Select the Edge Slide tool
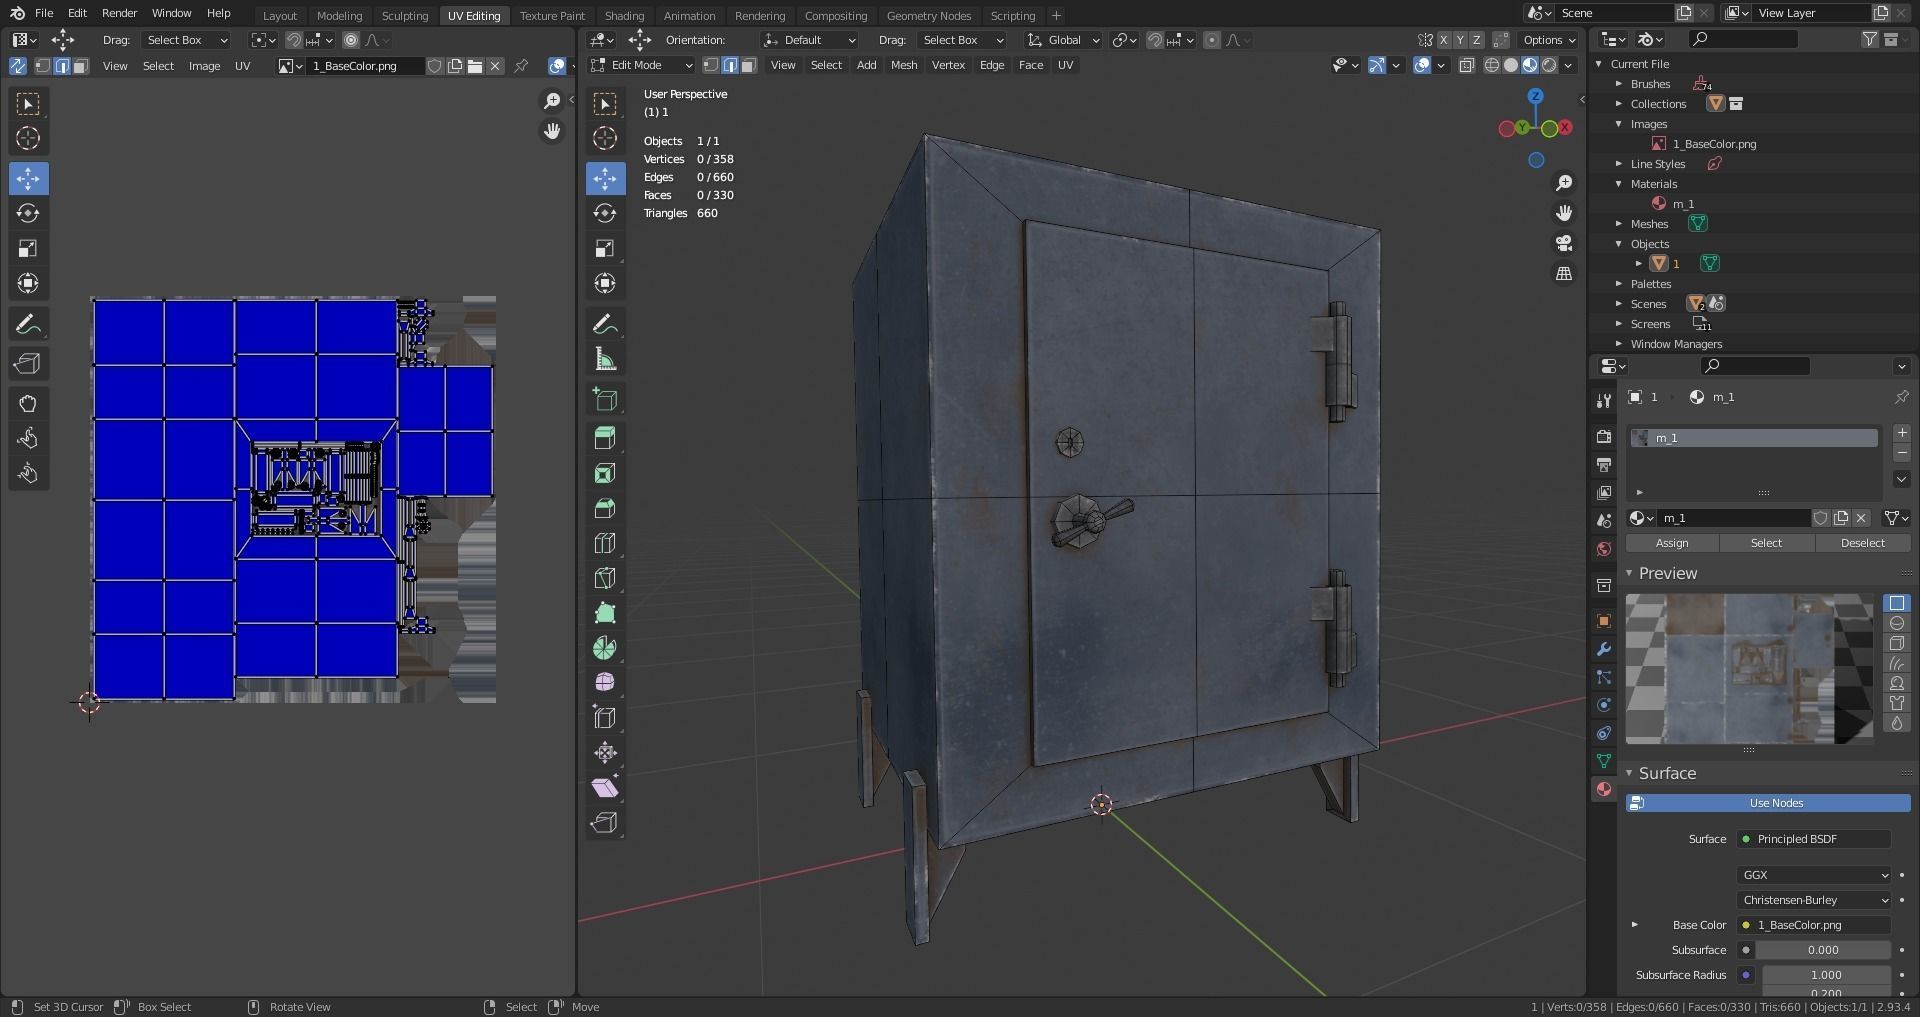Screen dimensions: 1920x1017 coord(605,717)
